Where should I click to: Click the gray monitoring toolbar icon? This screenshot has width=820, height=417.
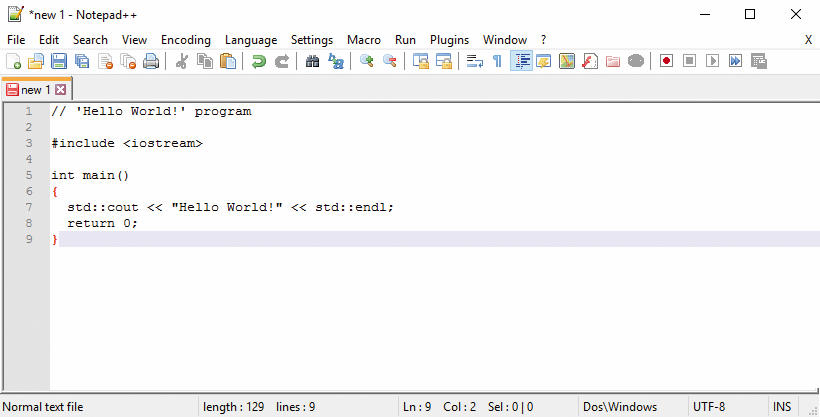[x=636, y=61]
